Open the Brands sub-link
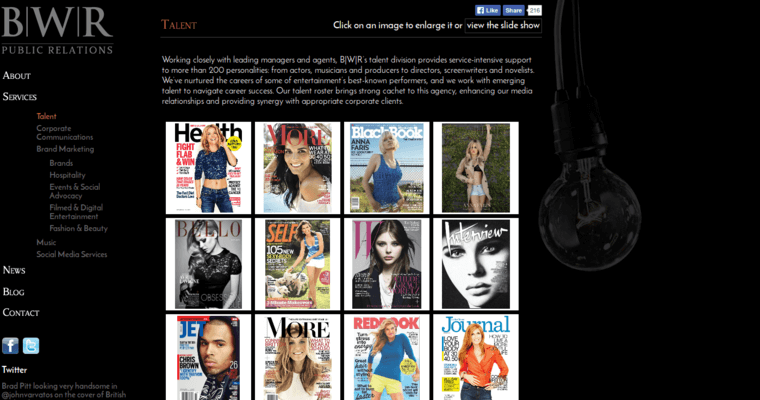This screenshot has width=760, height=400. coord(61,163)
